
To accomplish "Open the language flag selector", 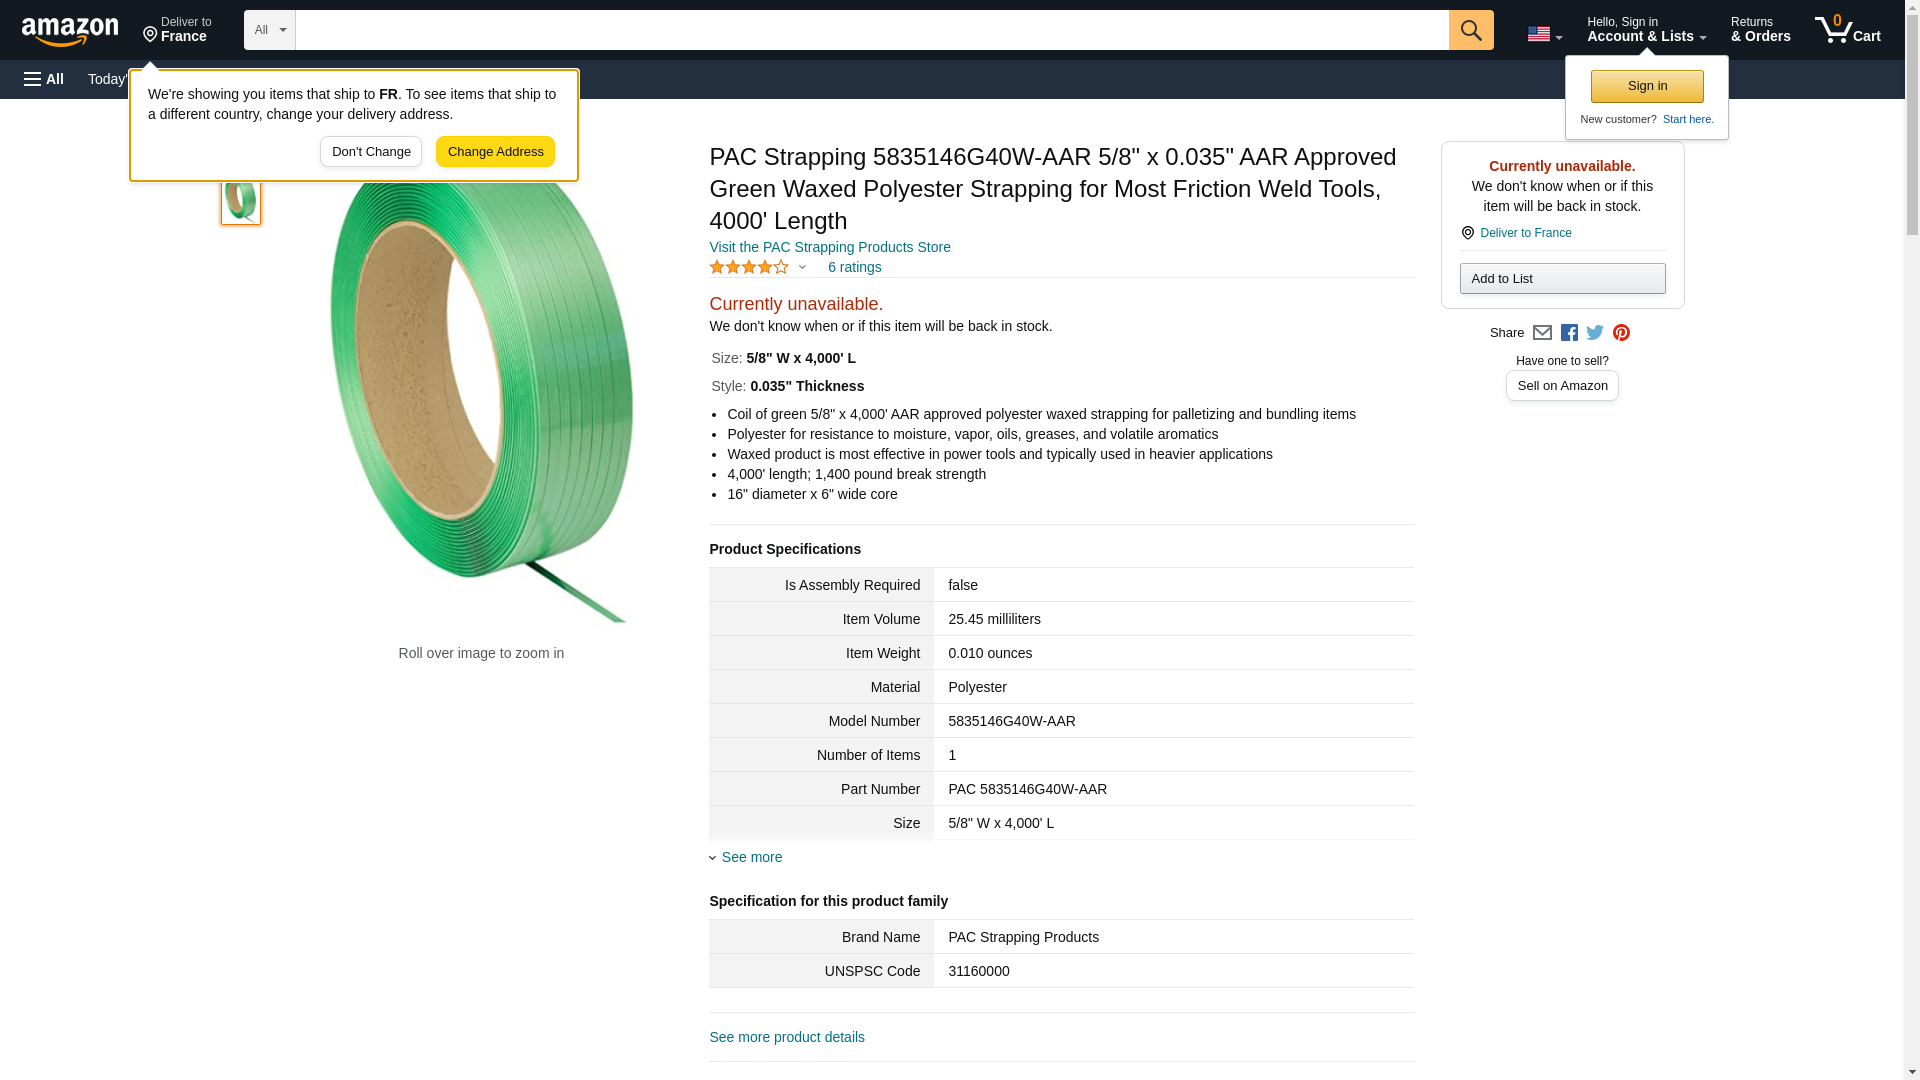I will (1544, 34).
